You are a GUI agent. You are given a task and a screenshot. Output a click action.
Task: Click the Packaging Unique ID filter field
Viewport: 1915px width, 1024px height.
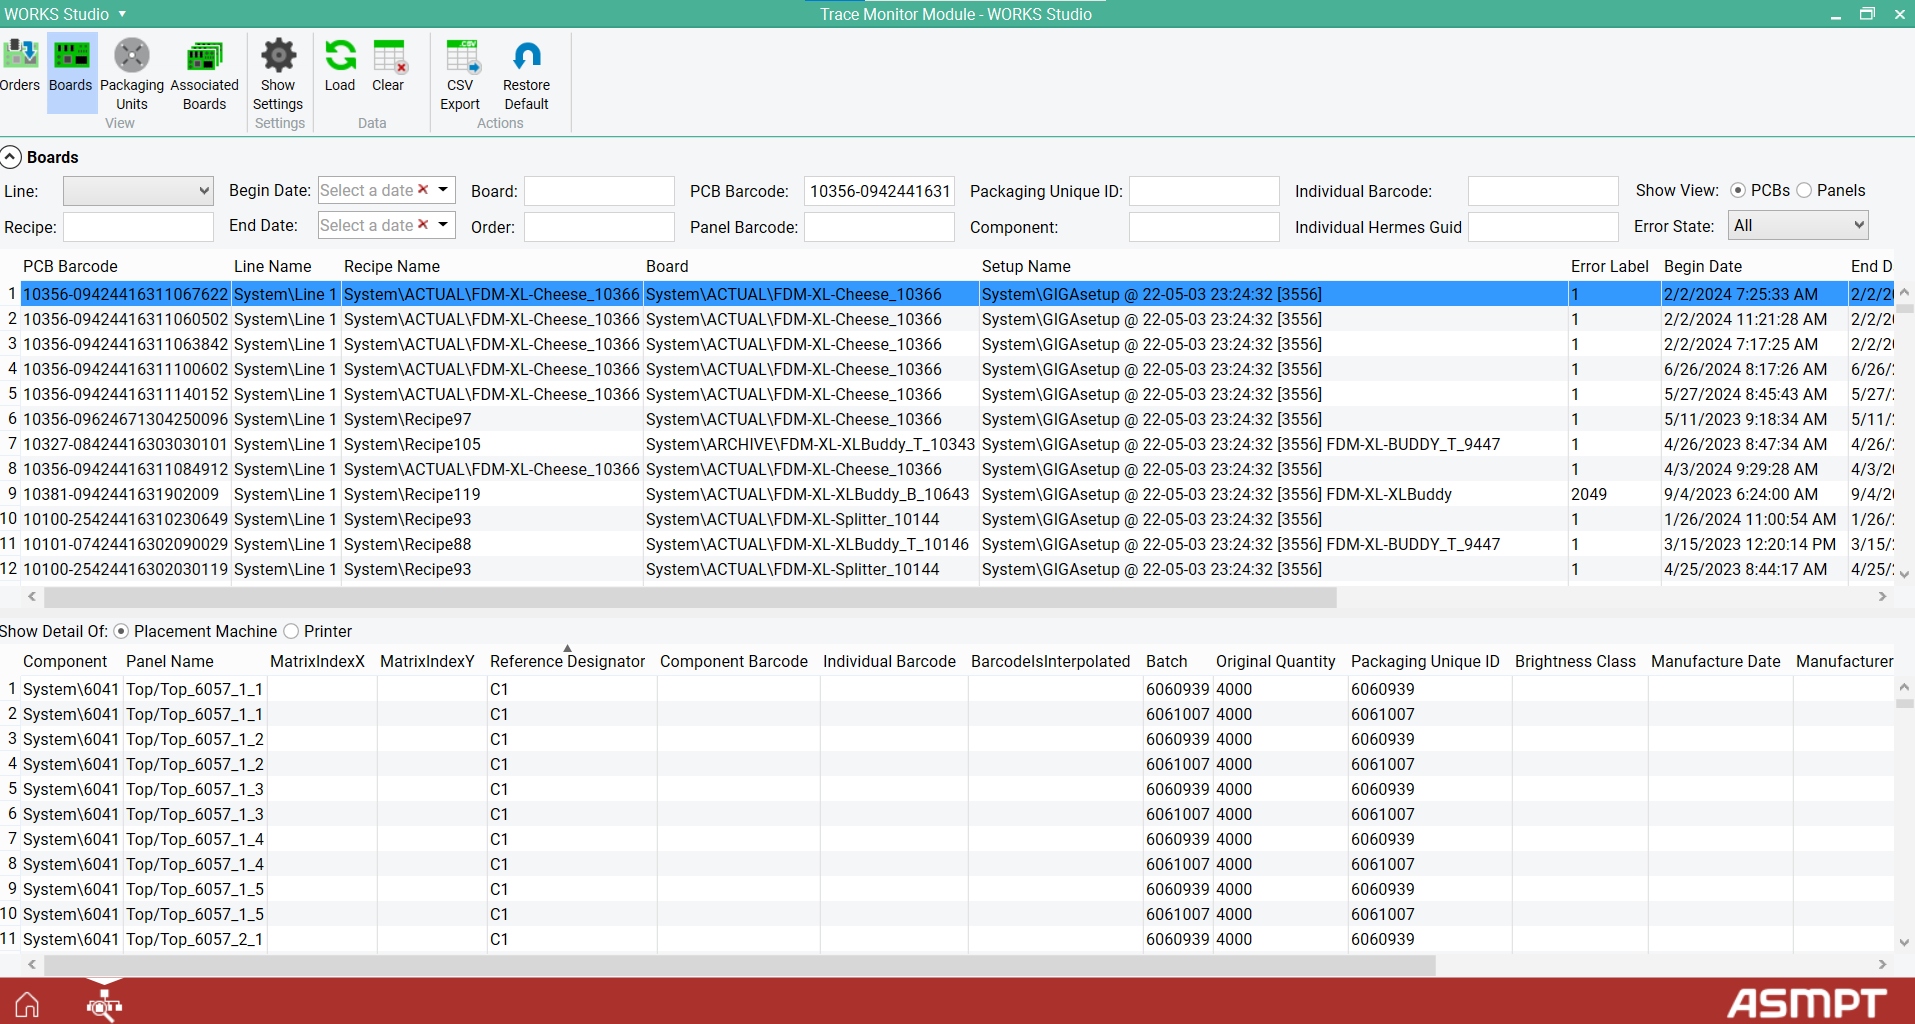pyautogui.click(x=1204, y=191)
